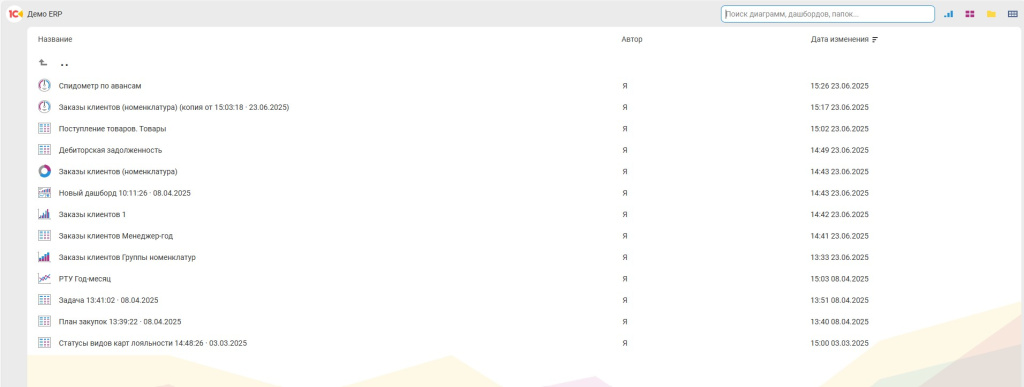This screenshot has width=1024, height=387.
Task: Open План закупок 13:39:22 entry
Action: (120, 322)
